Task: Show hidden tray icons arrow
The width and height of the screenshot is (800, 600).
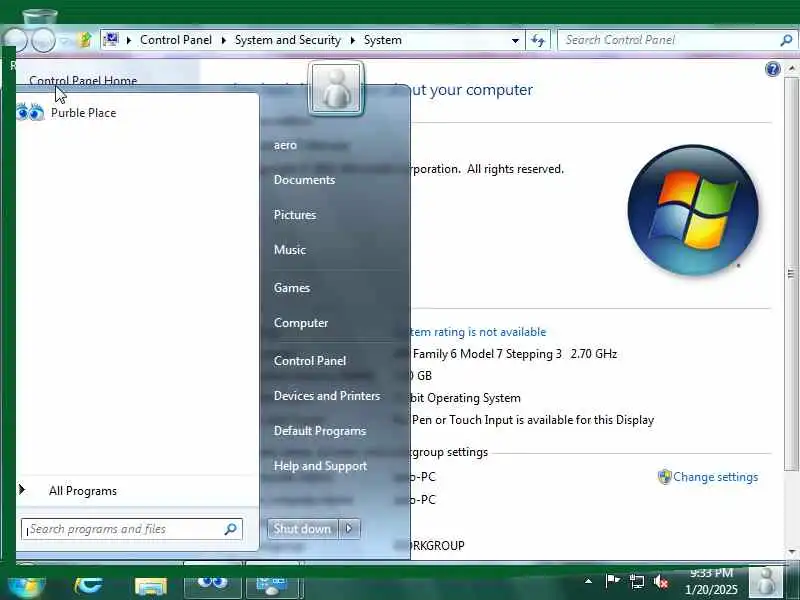Action: tap(588, 581)
